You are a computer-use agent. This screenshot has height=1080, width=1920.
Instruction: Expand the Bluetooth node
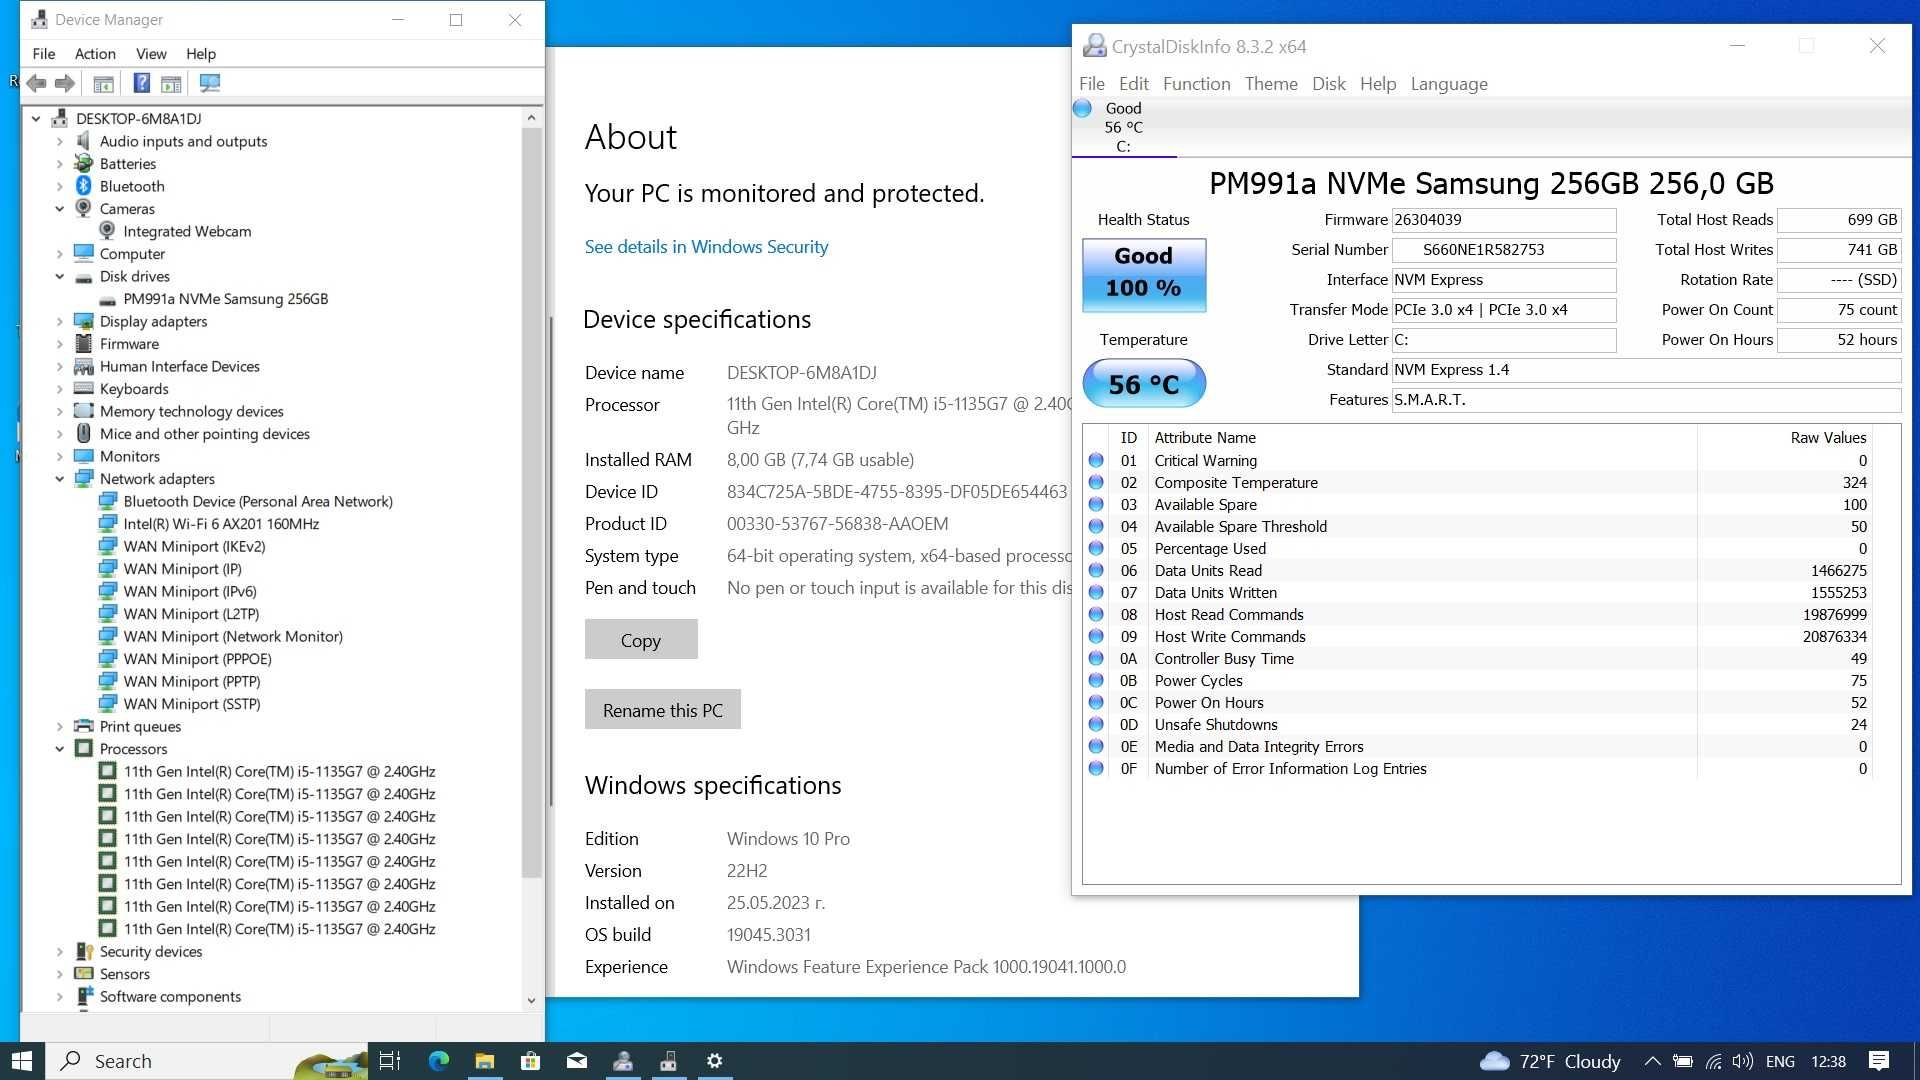point(59,186)
